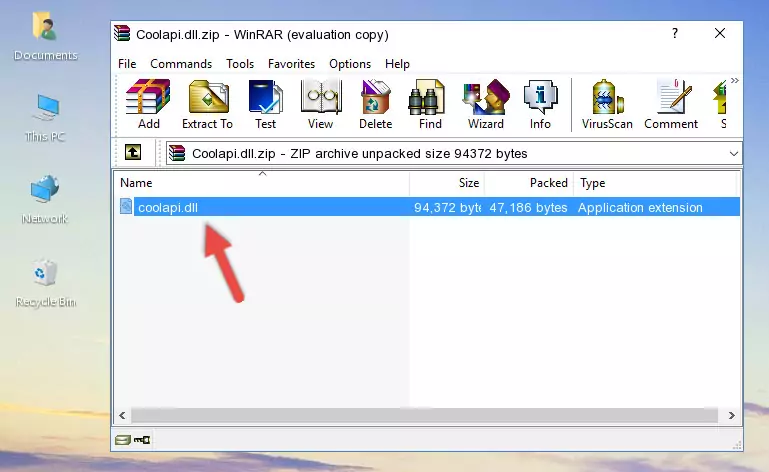Open the Tools menu

point(240,64)
